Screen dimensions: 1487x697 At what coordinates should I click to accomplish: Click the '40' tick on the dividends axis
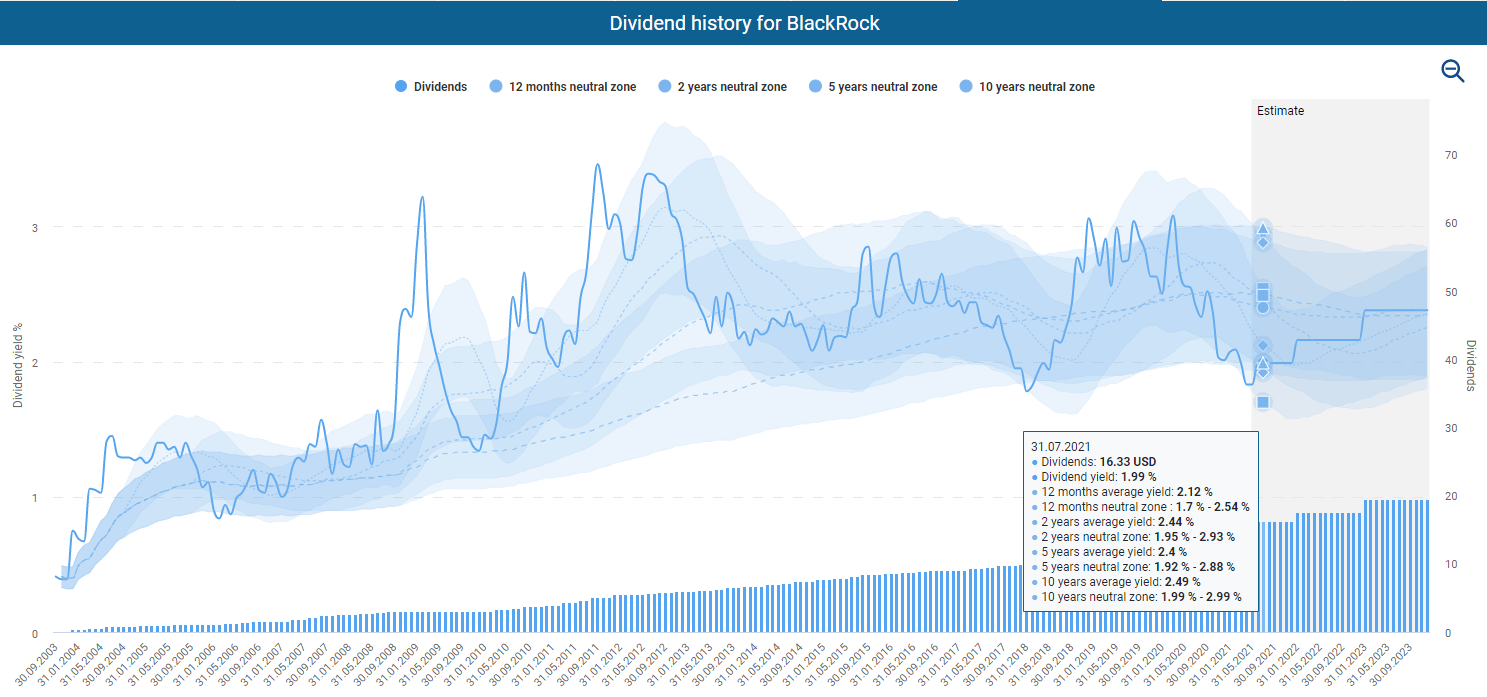coord(1450,360)
